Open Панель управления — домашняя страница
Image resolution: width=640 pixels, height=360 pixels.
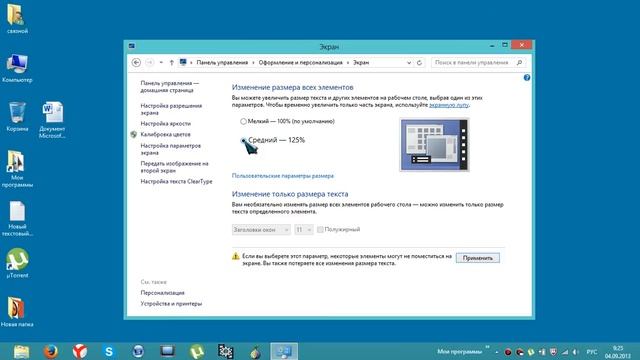click(169, 87)
